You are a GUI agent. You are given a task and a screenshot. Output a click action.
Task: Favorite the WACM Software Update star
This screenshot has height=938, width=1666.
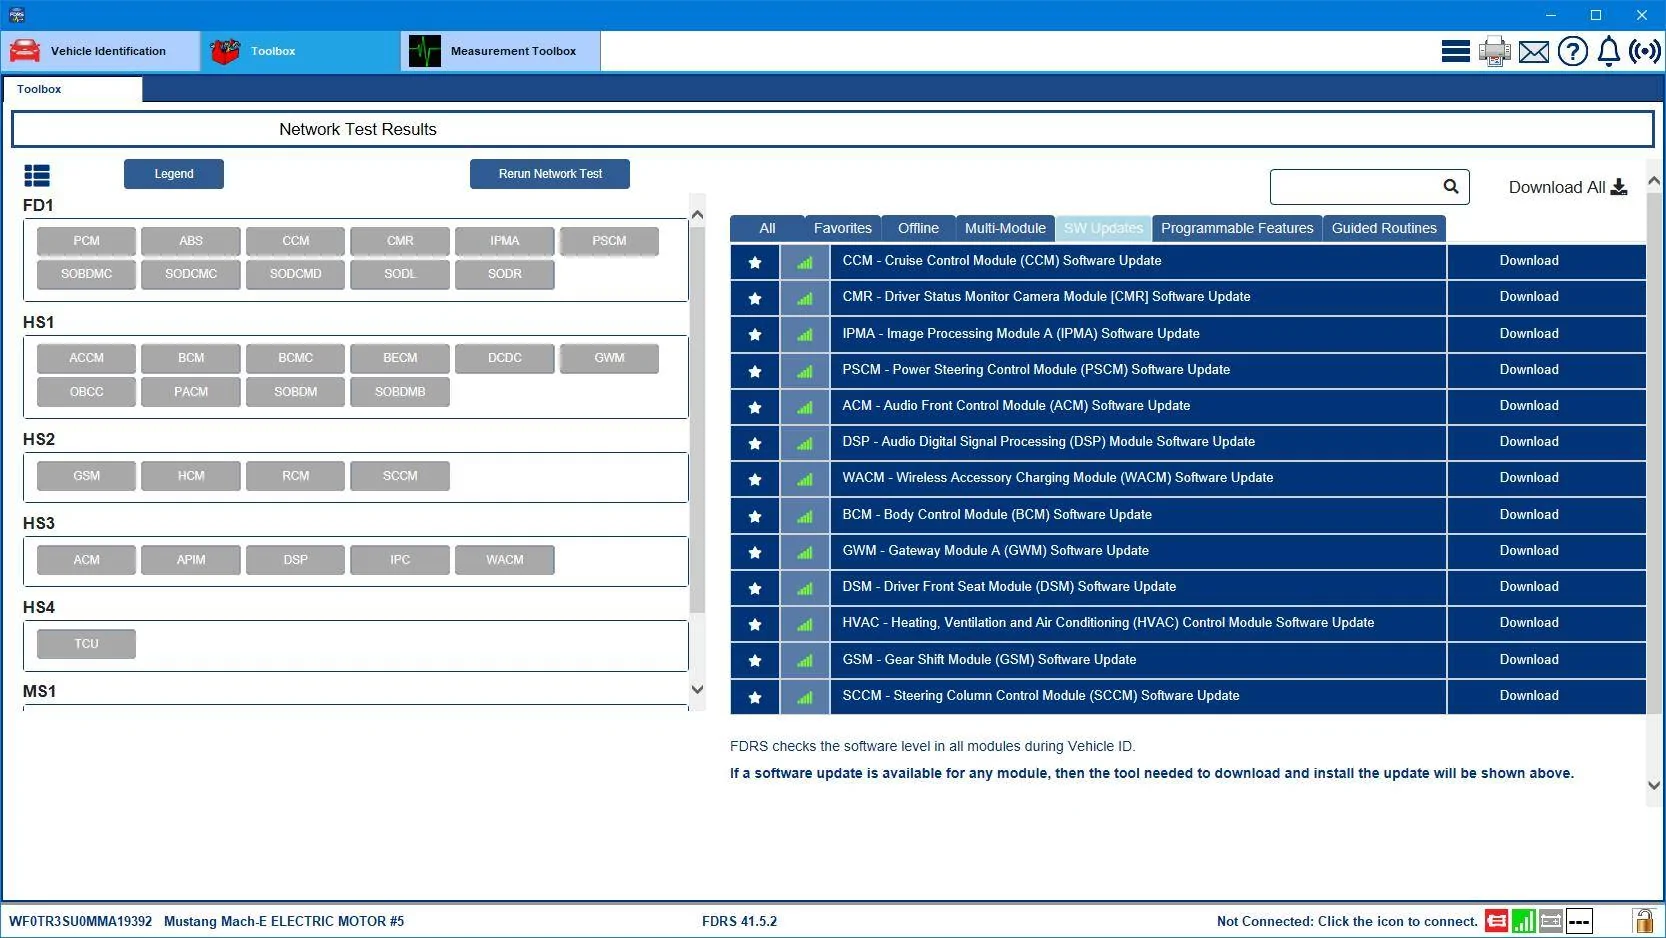[755, 479]
